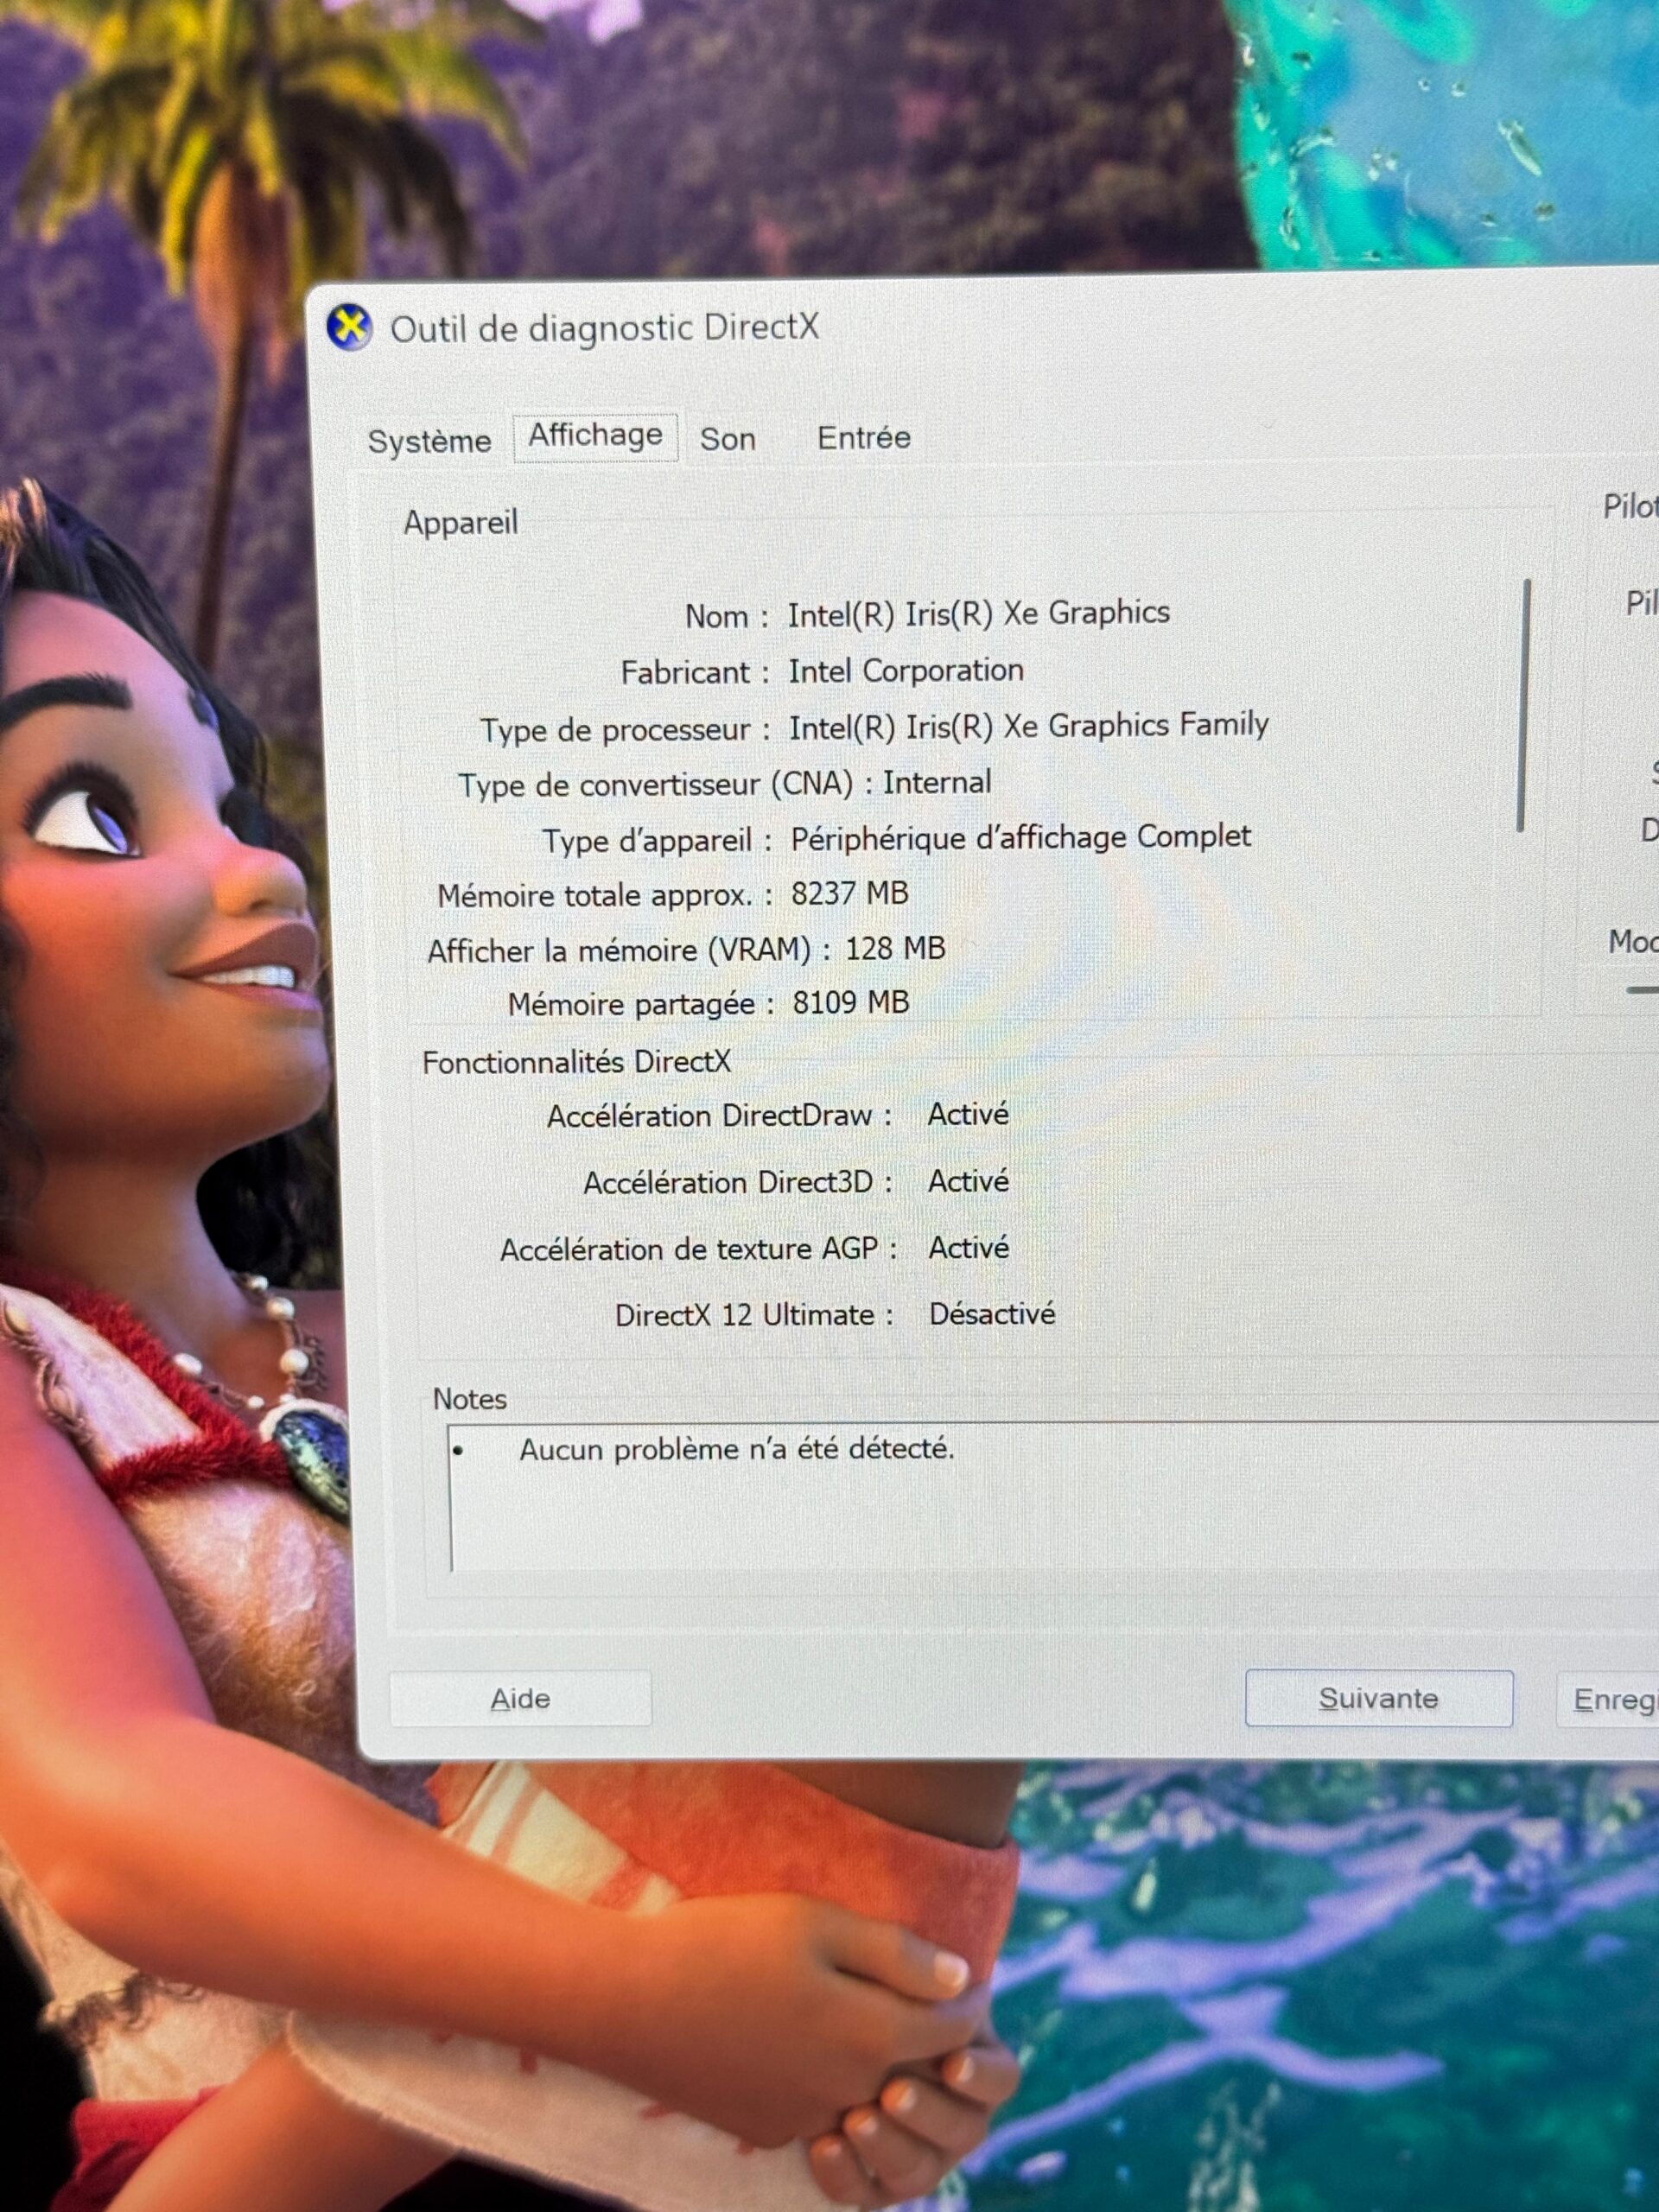Screen dimensions: 1659x2212
Task: Click Périphérique d'affichage Complet value
Action: click(1020, 837)
